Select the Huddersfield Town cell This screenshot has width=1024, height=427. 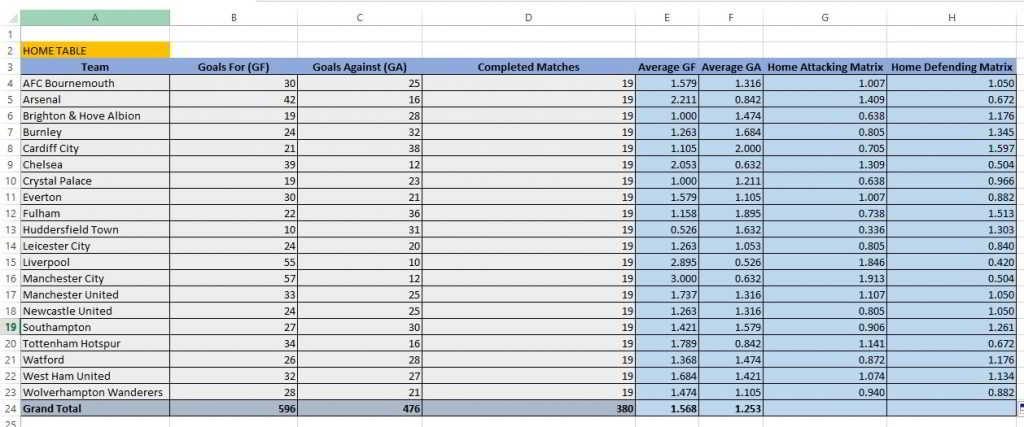pyautogui.click(x=95, y=230)
